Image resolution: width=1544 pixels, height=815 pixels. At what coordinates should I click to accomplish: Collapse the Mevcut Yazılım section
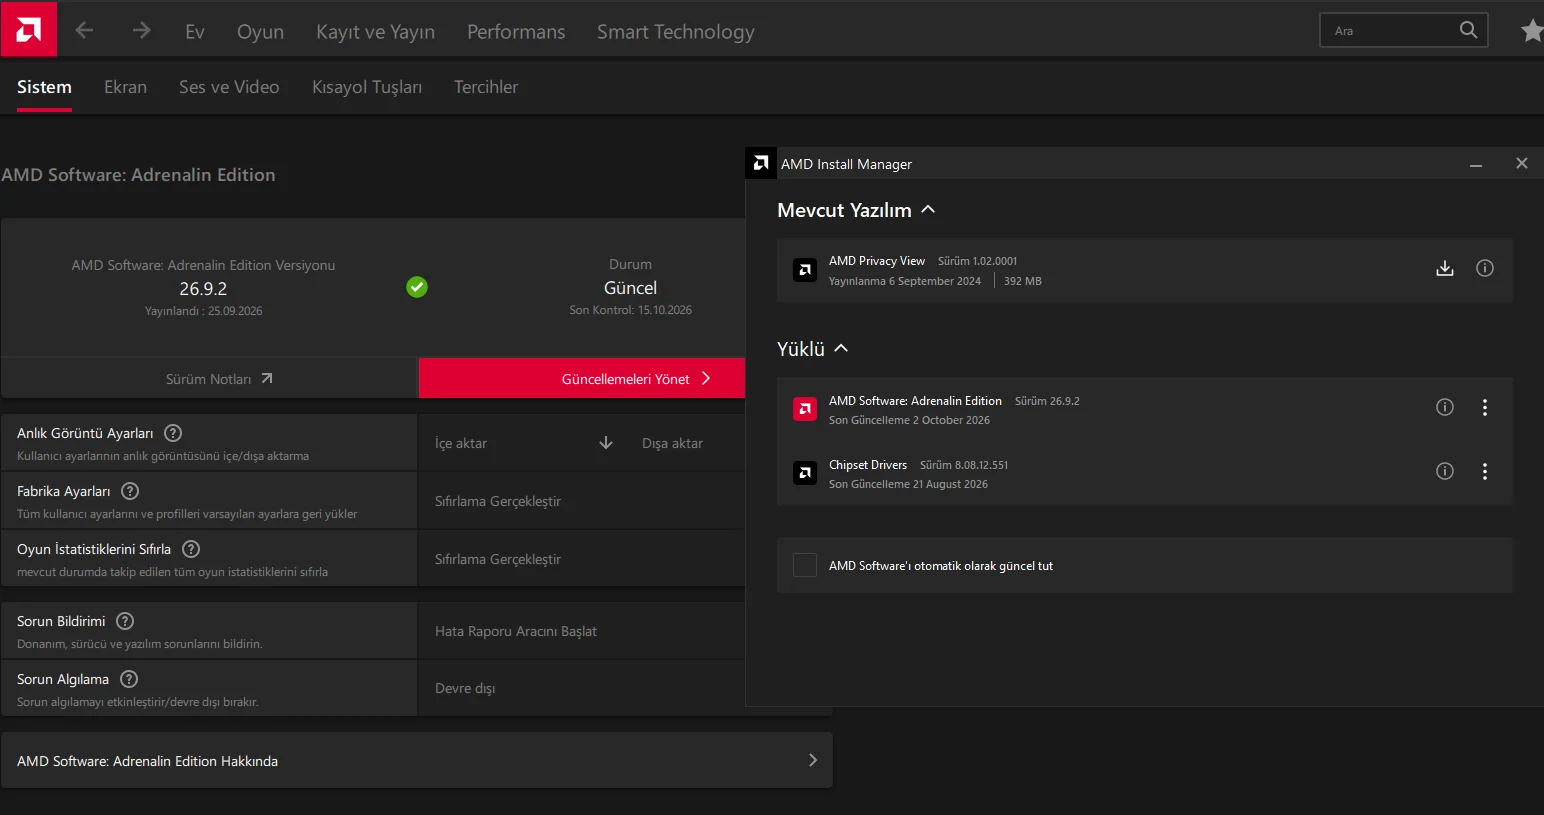pos(928,209)
